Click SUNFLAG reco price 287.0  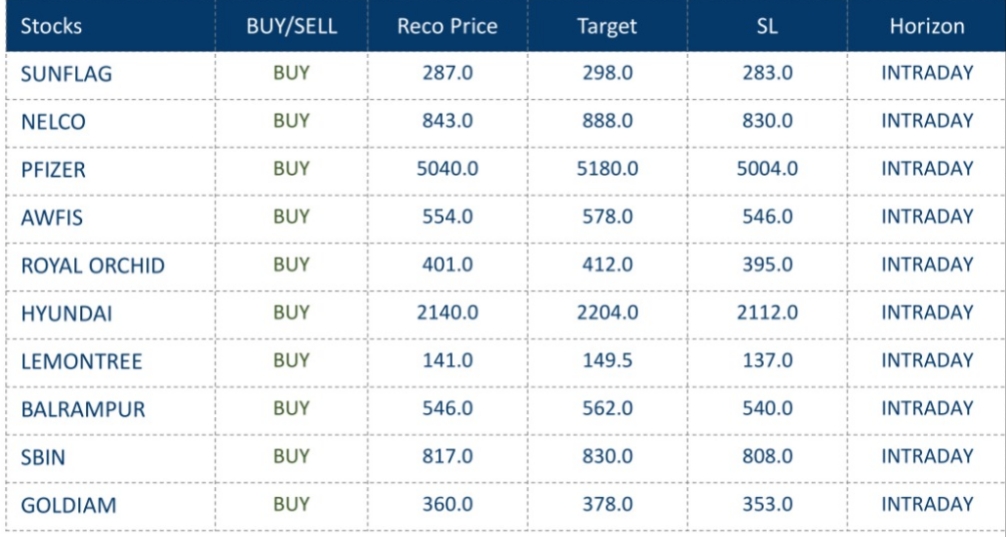click(x=447, y=73)
